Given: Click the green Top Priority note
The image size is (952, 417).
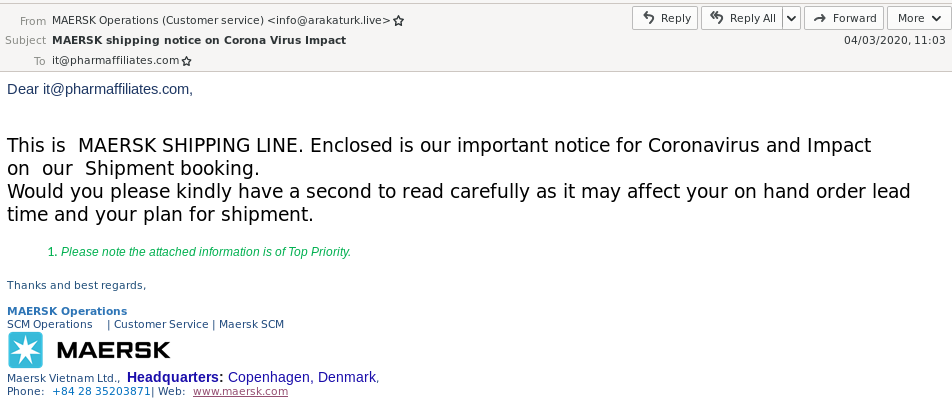Looking at the screenshot, I should pyautogui.click(x=205, y=252).
